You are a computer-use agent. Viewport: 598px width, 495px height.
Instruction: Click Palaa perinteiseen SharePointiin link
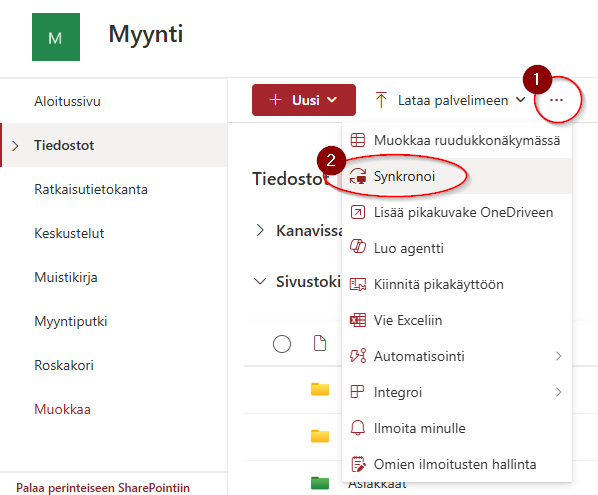point(103,487)
